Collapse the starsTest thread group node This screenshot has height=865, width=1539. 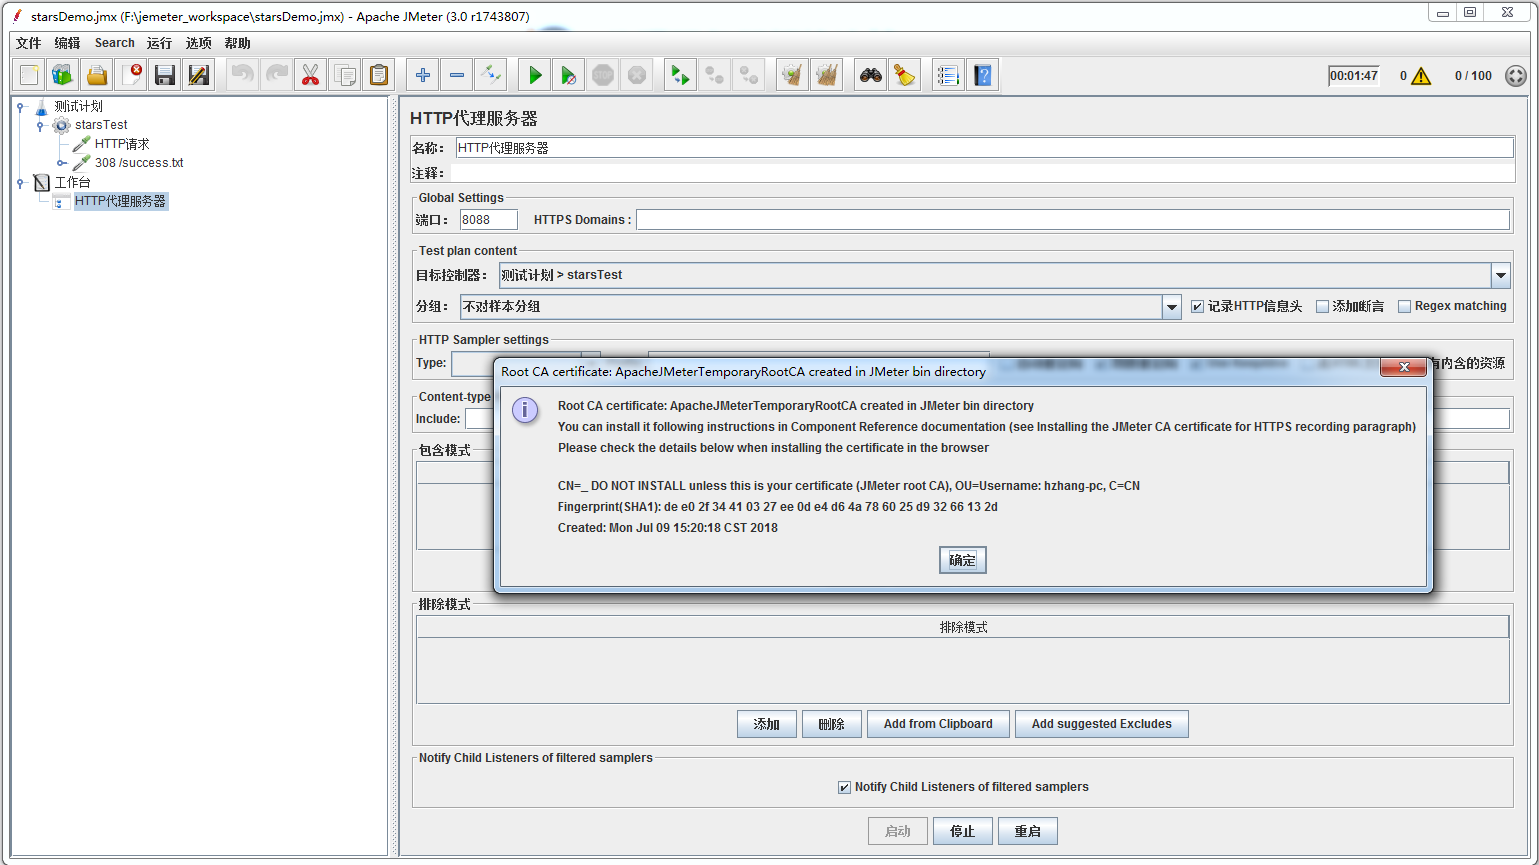tap(40, 125)
